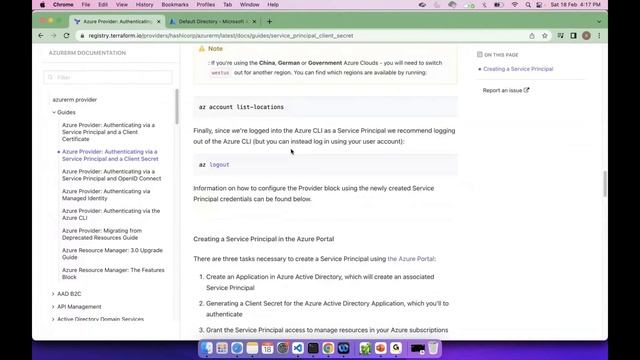Open the Apple menu

coord(42,5)
